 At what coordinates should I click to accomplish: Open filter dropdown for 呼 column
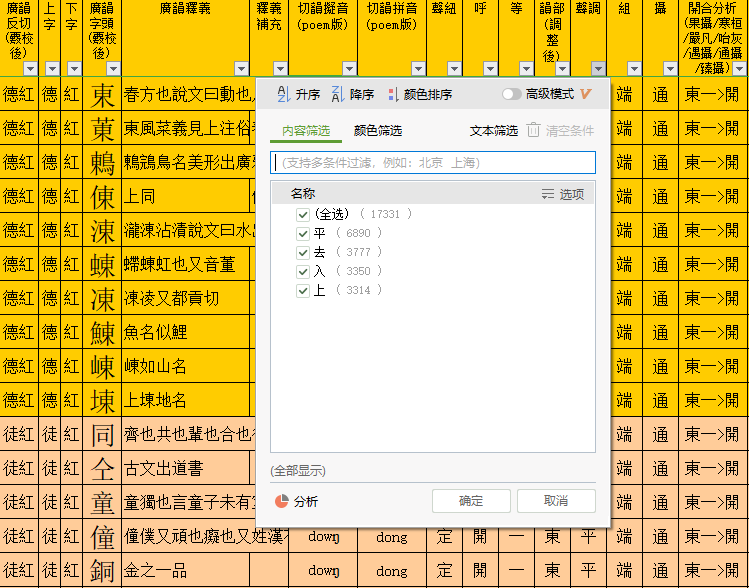(x=490, y=69)
